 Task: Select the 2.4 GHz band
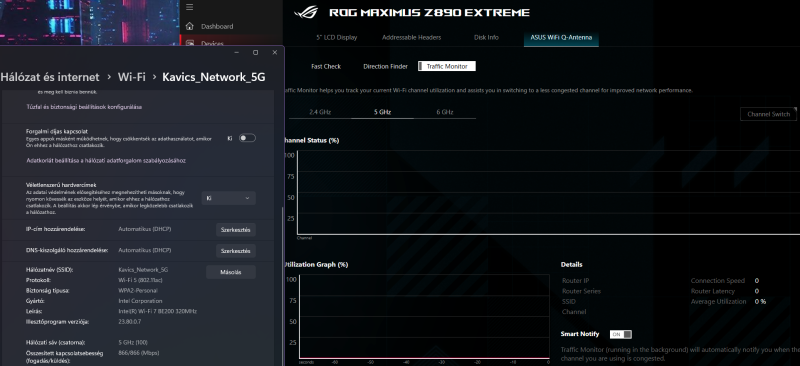[x=320, y=112]
